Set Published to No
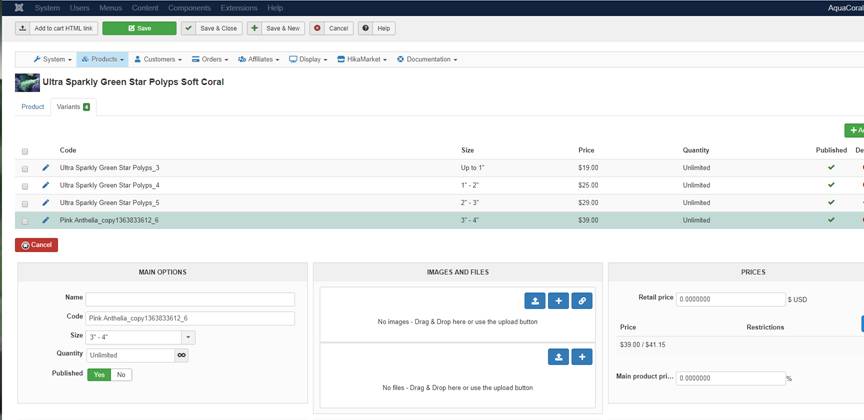Screen dimensions: 864x420 click(x=121, y=375)
